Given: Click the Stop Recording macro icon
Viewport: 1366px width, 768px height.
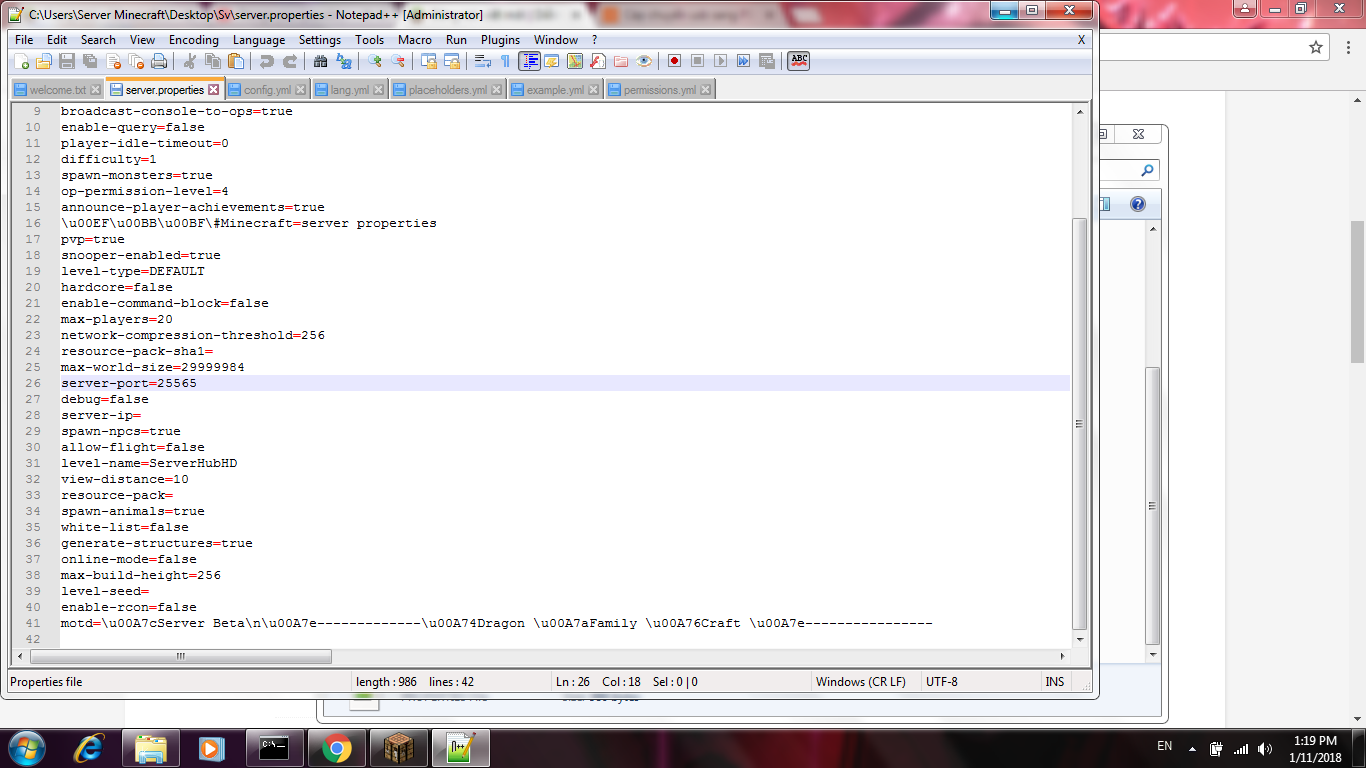Looking at the screenshot, I should [698, 61].
